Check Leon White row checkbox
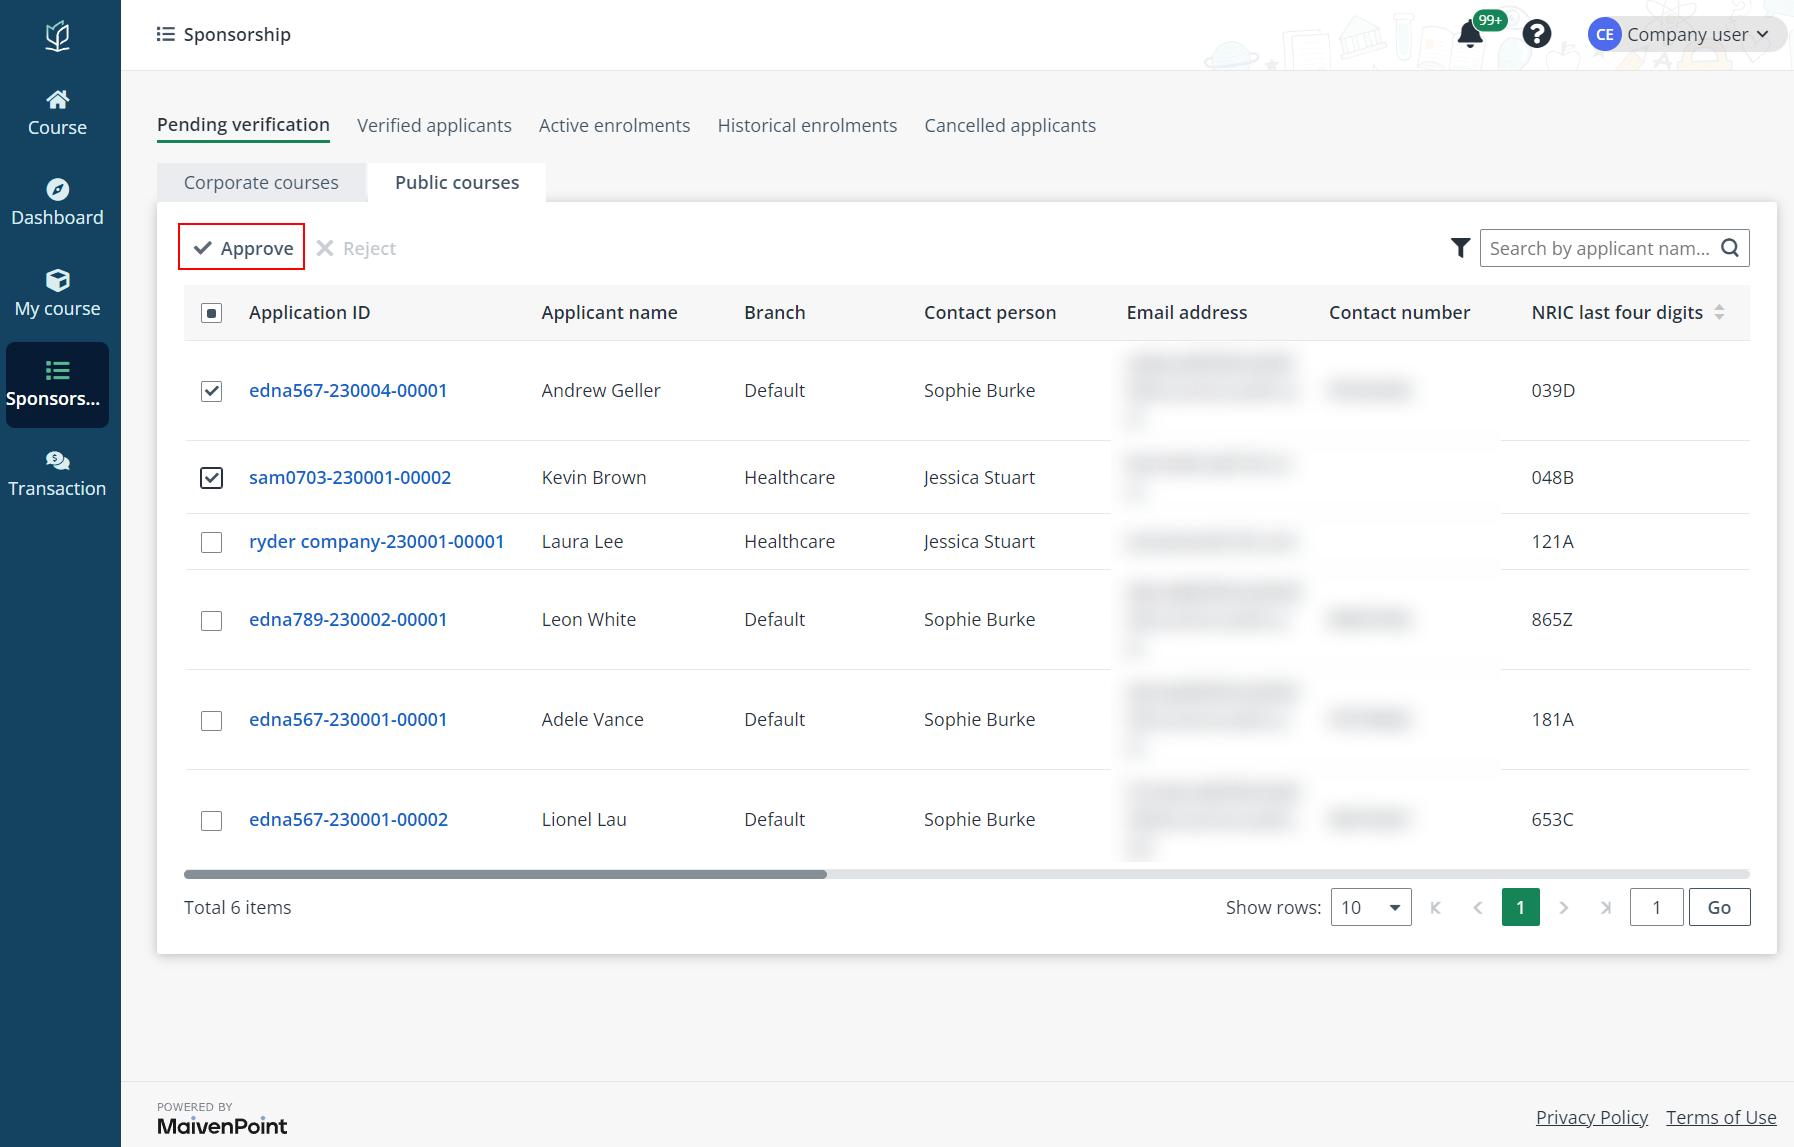This screenshot has height=1147, width=1794. [x=211, y=621]
